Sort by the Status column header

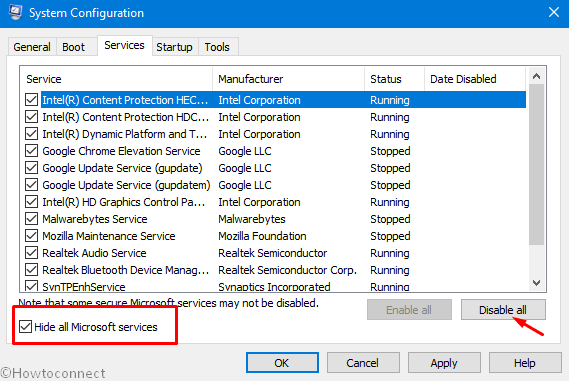tap(394, 79)
